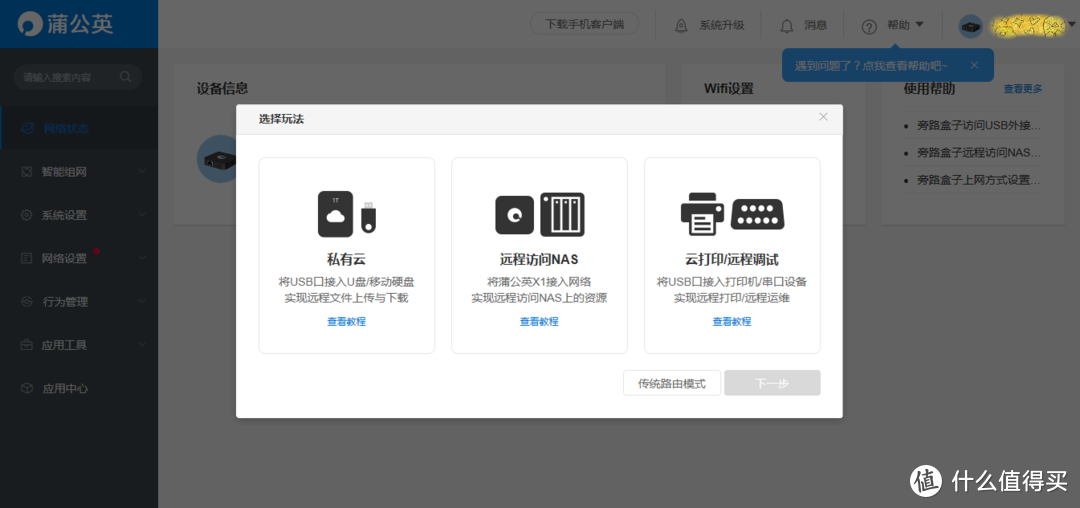Click the 下一步 button

pyautogui.click(x=772, y=383)
